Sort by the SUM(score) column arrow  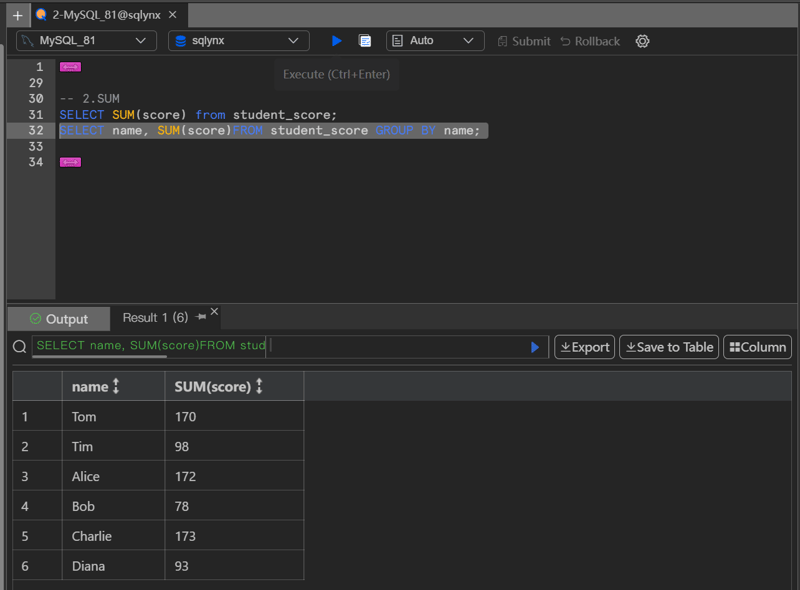click(x=259, y=386)
